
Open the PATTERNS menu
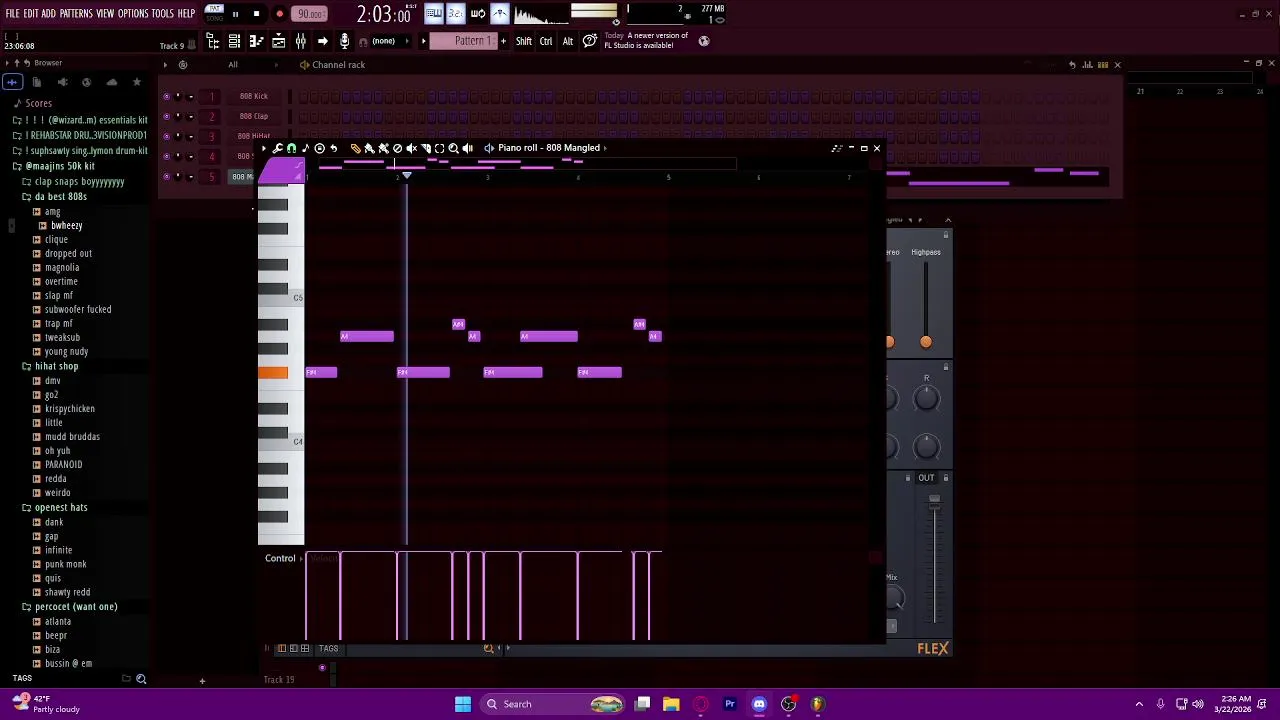pos(76,14)
